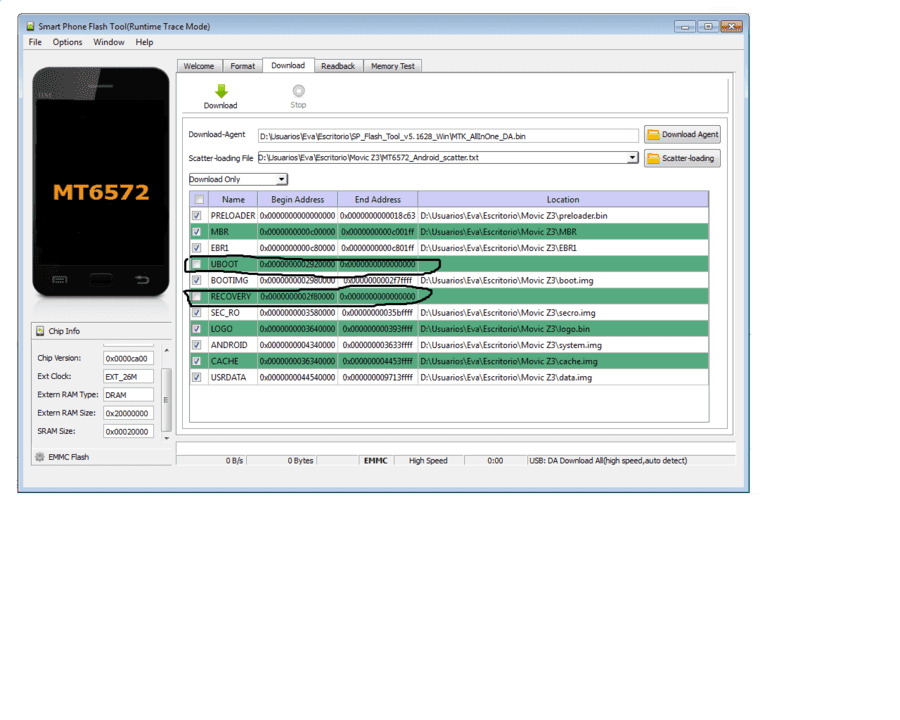This screenshot has width=900, height=720.
Task: Check the UBOOT partition checkbox
Action: coord(197,264)
